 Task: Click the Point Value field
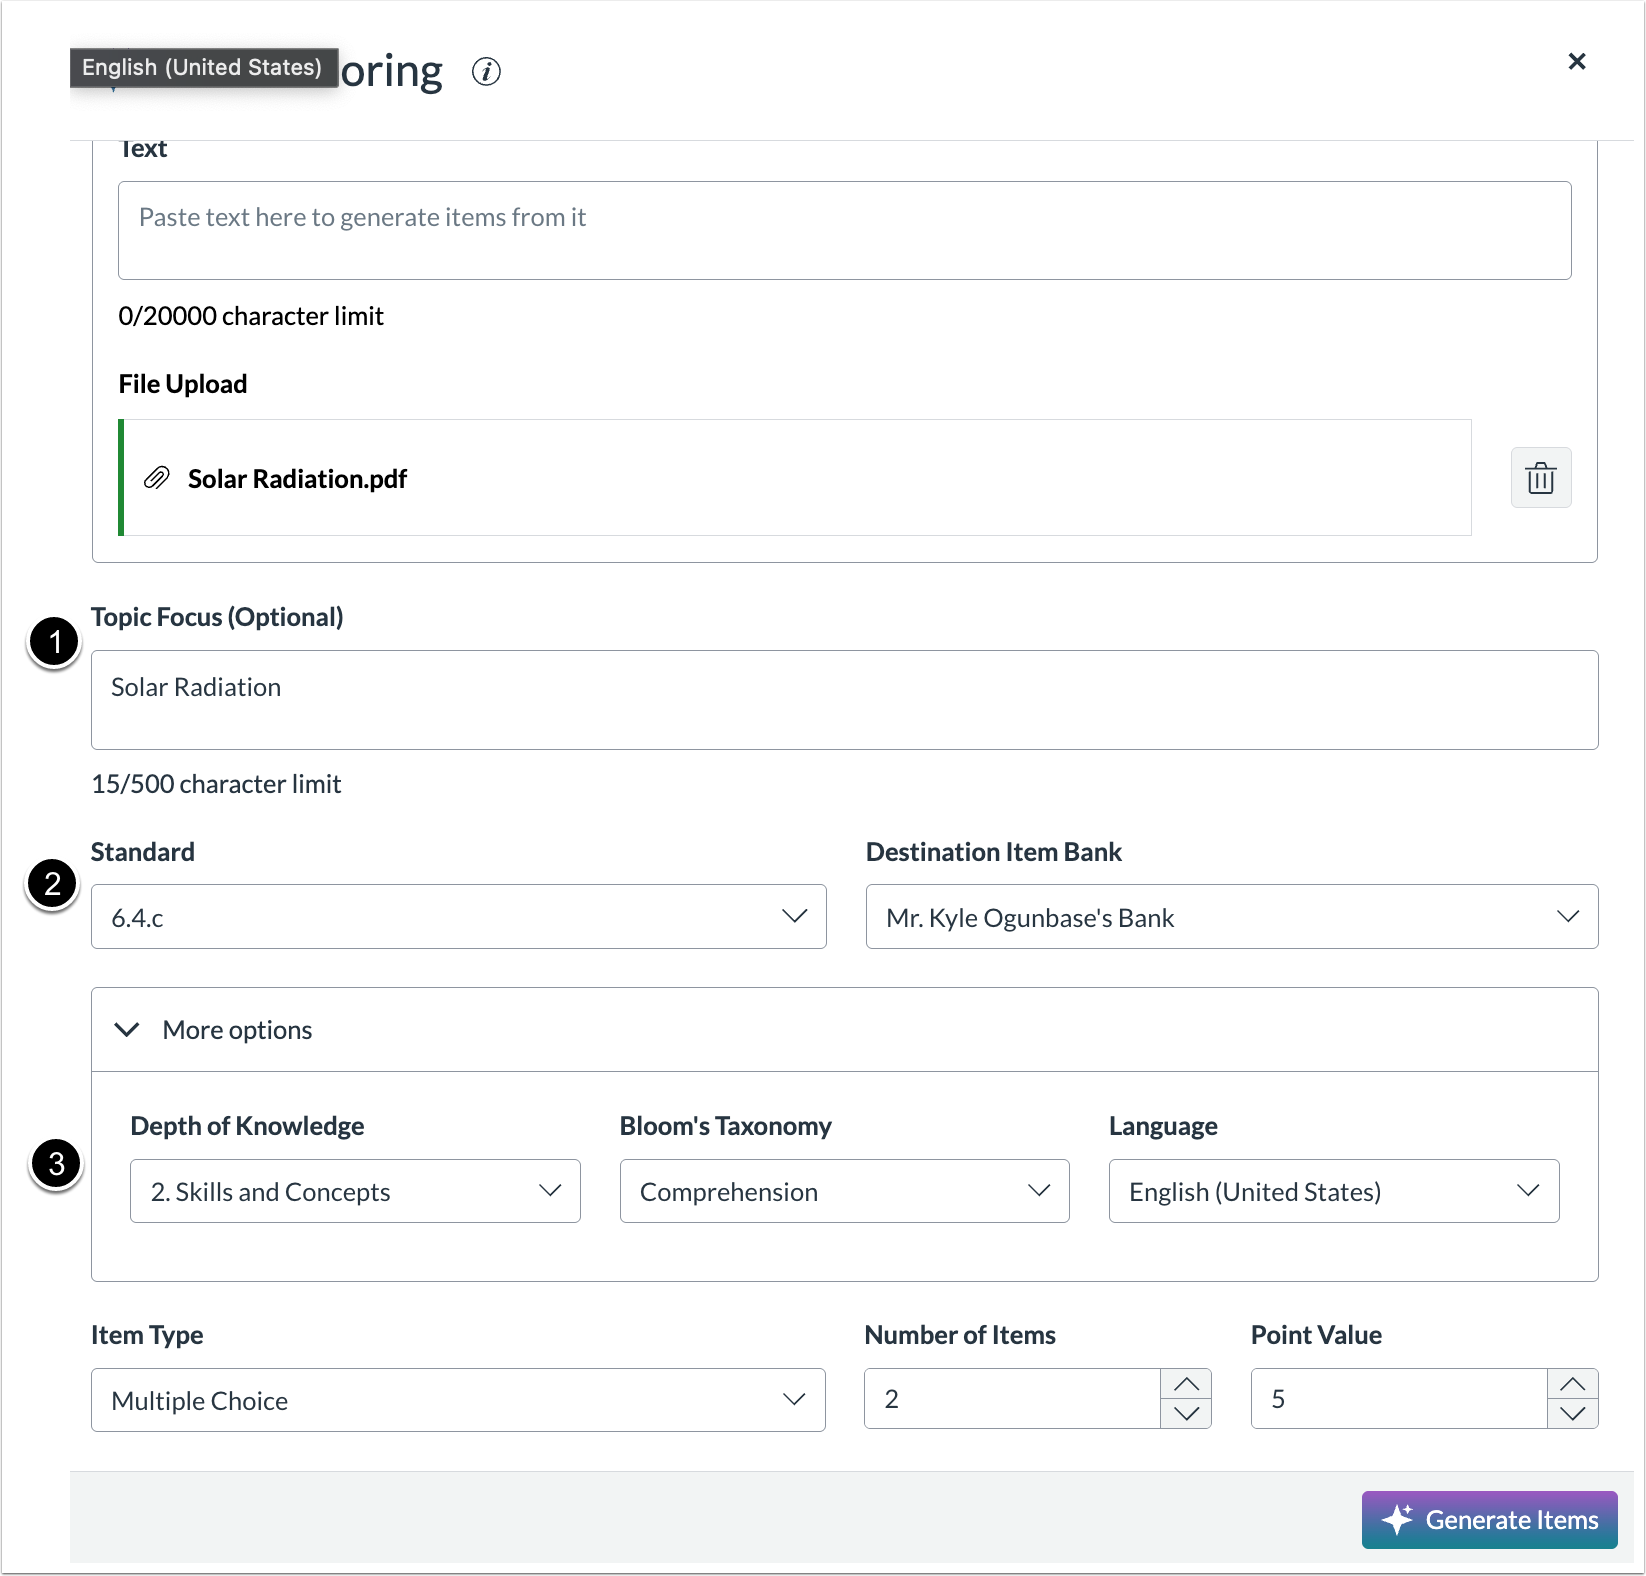point(1399,1399)
